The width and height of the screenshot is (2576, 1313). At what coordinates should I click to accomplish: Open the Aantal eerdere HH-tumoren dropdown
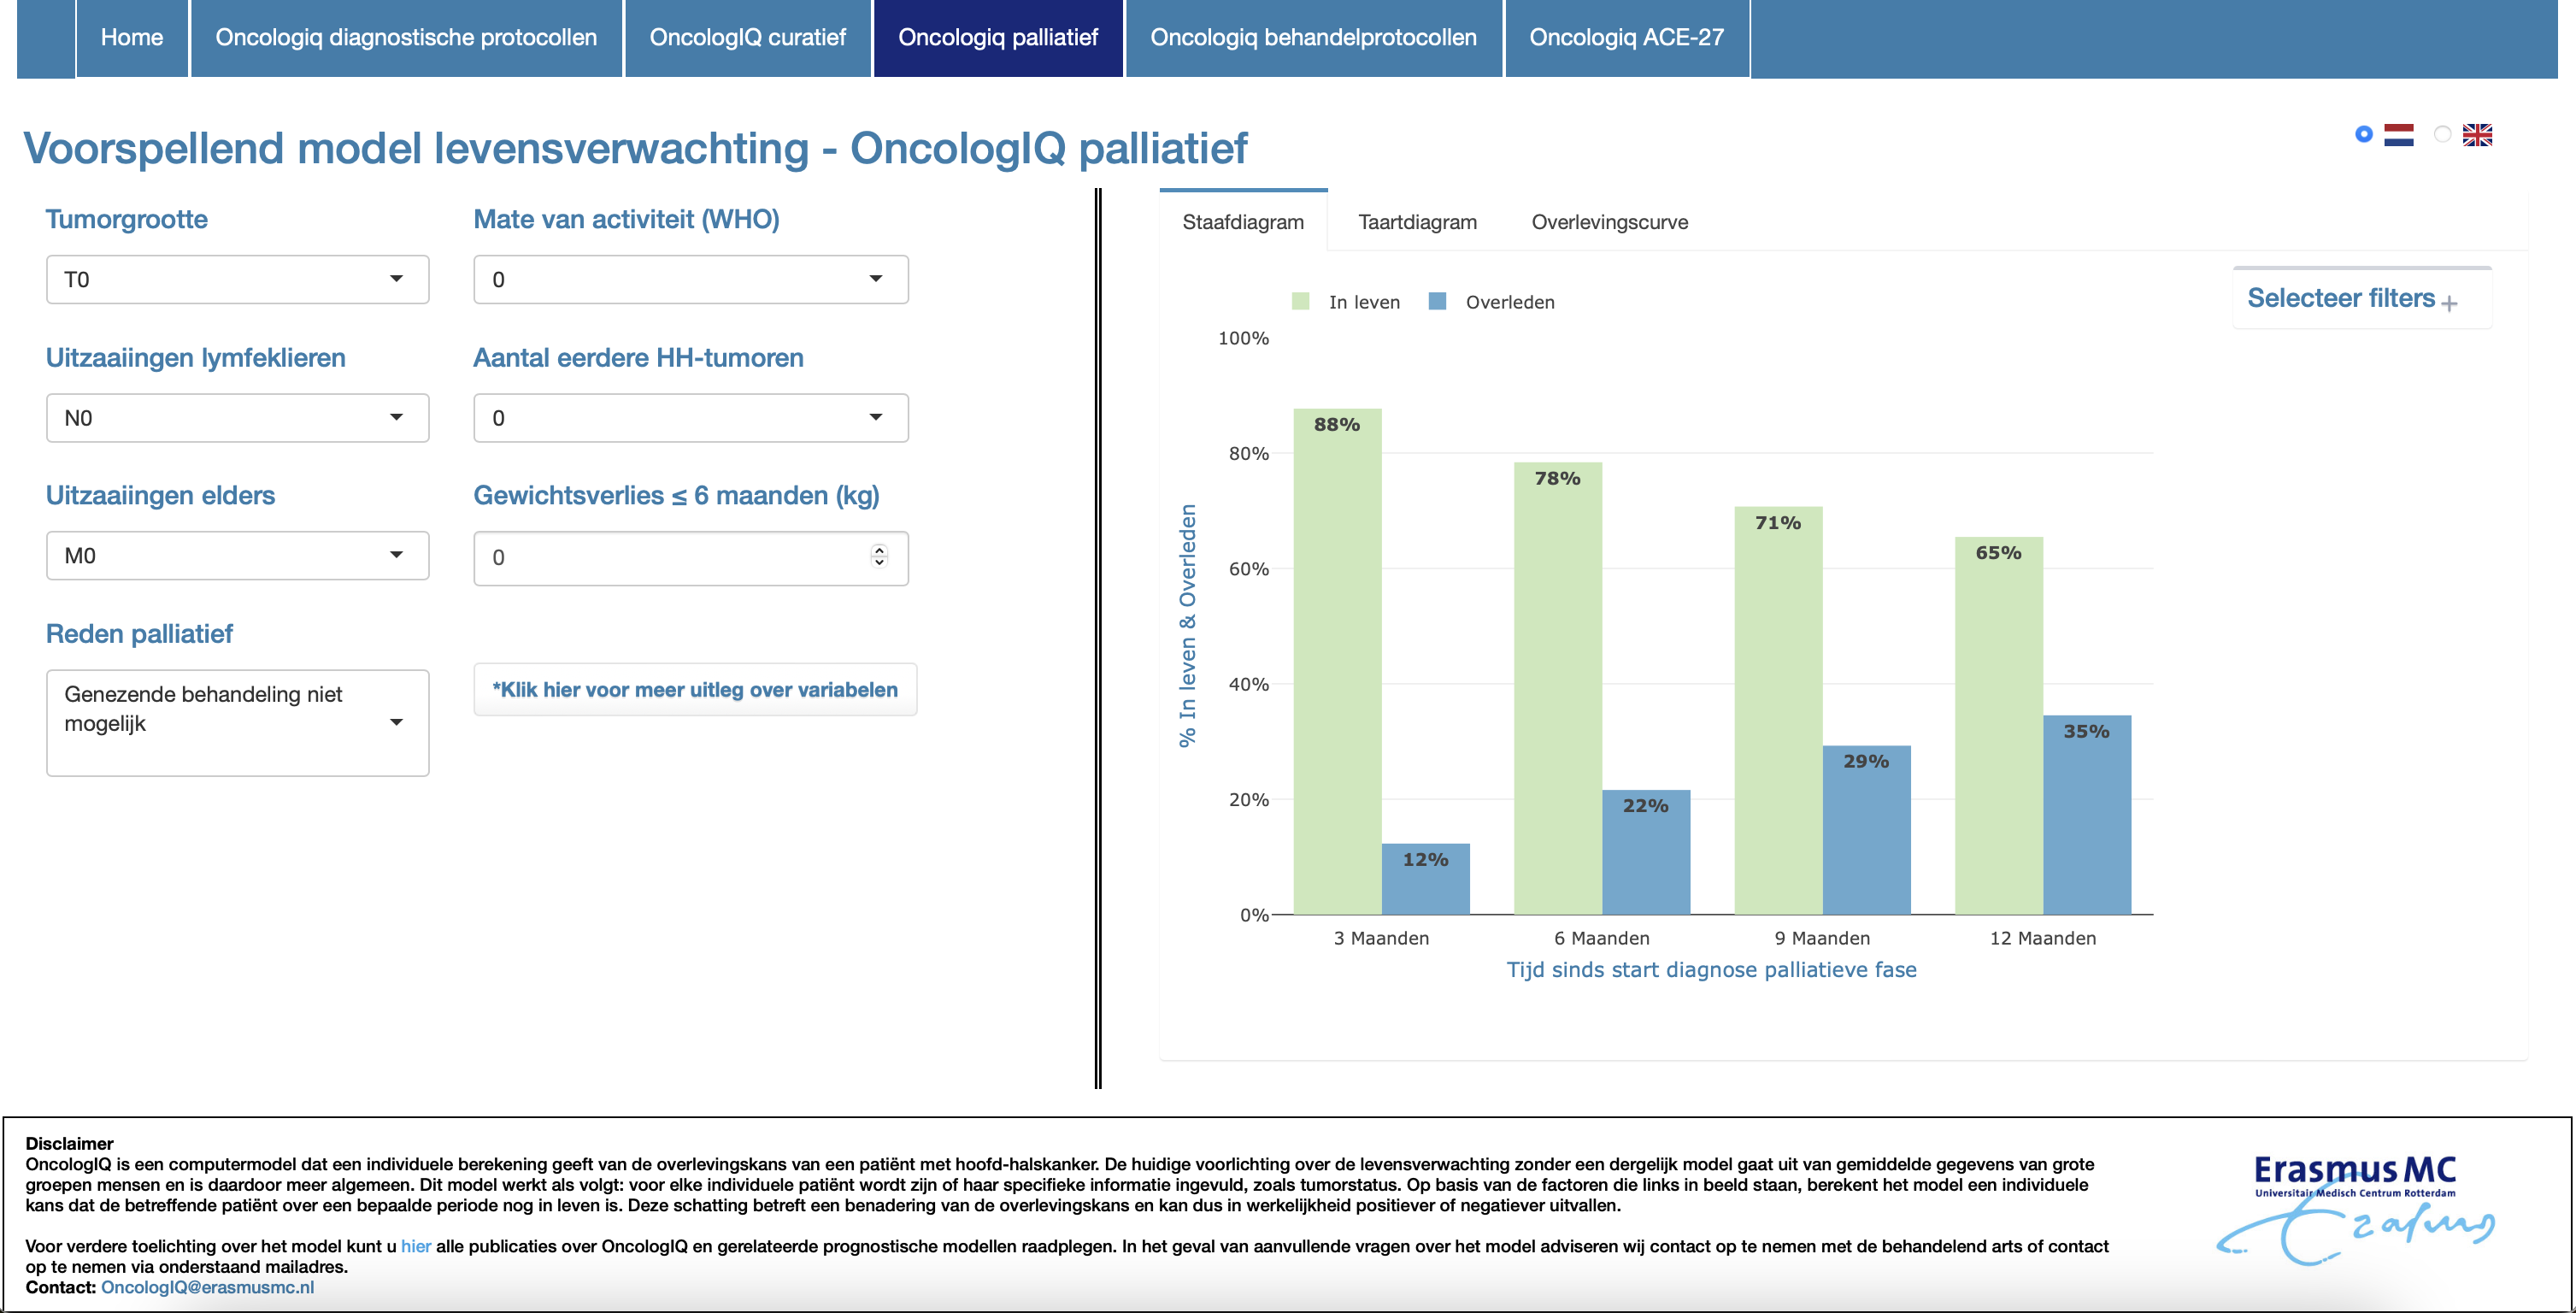point(690,418)
